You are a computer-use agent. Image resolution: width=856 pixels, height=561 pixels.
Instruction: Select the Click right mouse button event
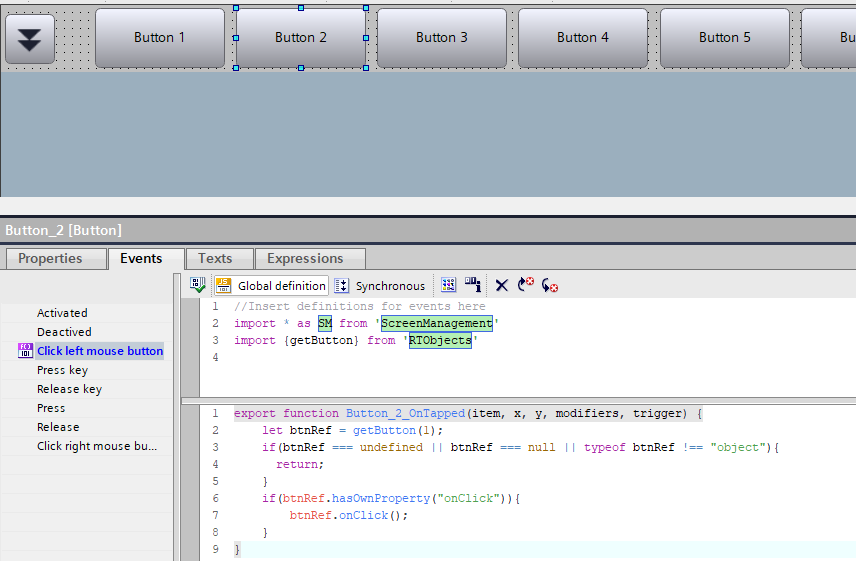click(97, 446)
